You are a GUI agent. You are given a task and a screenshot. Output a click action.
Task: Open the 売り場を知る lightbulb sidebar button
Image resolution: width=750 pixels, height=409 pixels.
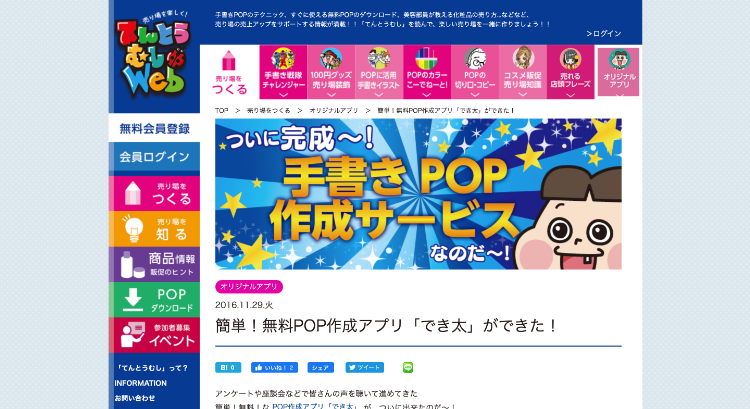[x=154, y=229]
